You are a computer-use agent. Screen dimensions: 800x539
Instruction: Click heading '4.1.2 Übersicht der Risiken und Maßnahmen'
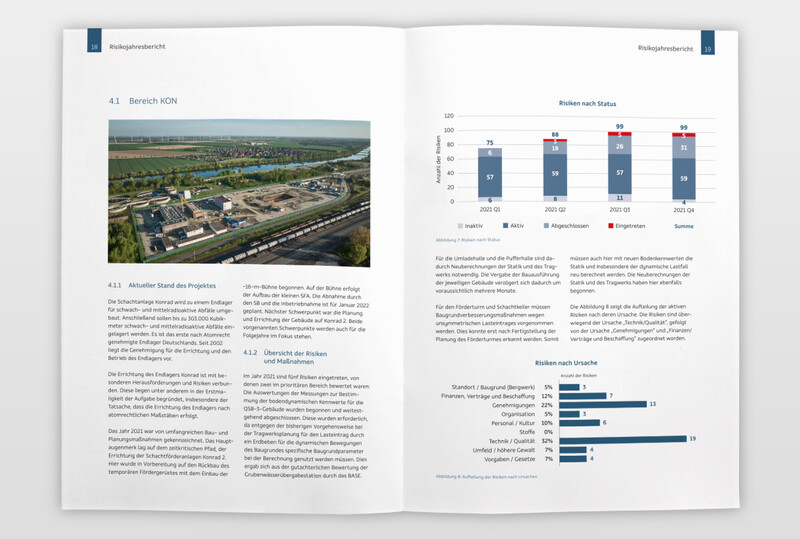point(285,357)
